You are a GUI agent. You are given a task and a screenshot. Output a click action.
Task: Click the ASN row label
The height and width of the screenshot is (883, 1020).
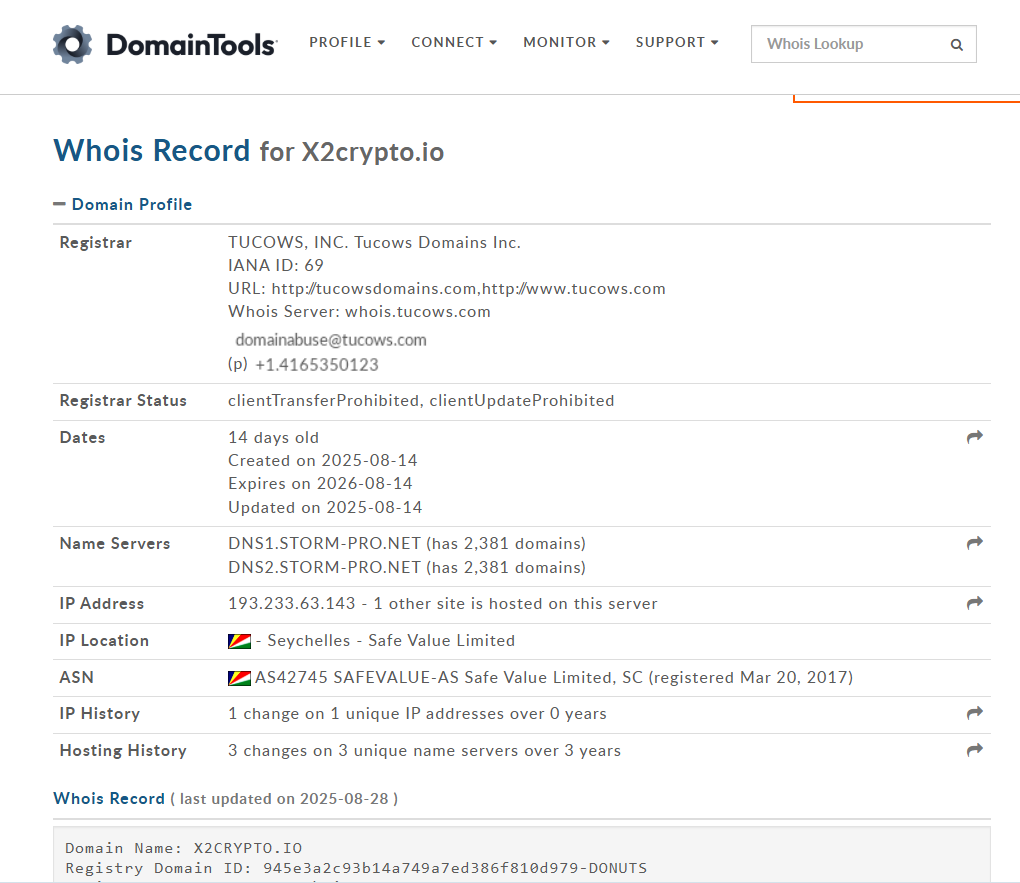coord(76,678)
